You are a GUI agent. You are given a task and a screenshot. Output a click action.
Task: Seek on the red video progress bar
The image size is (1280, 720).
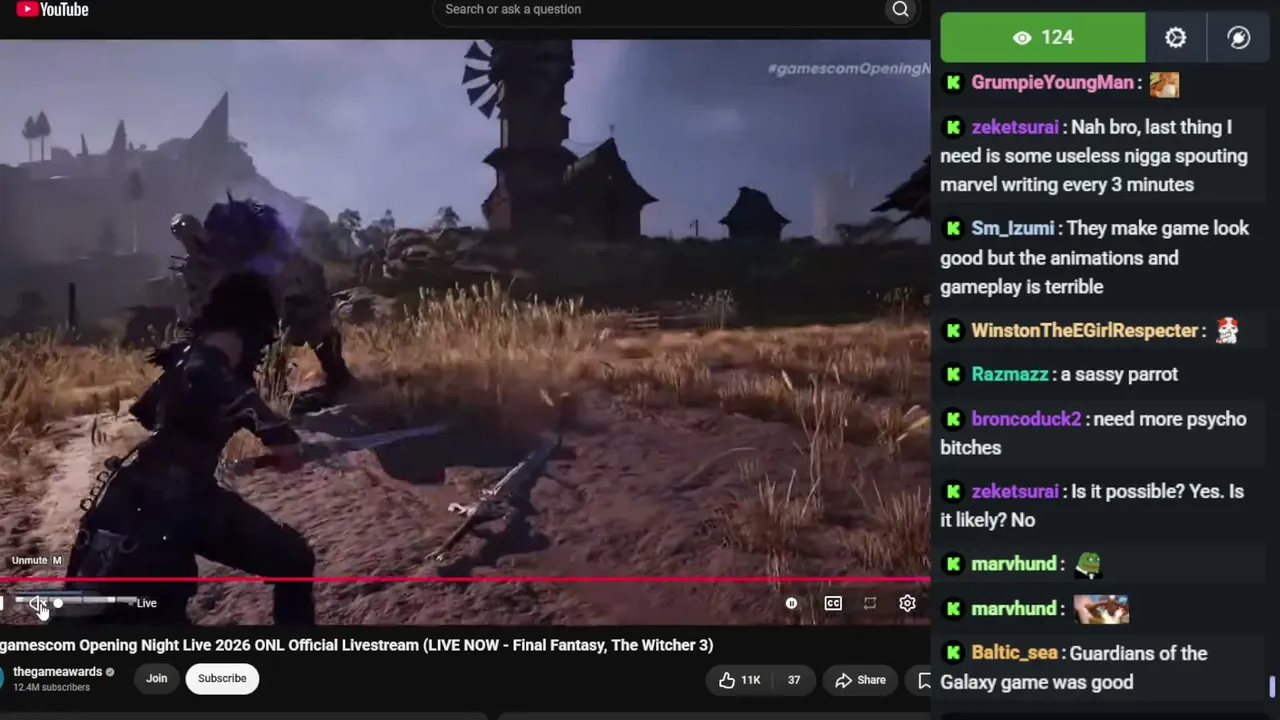[465, 578]
